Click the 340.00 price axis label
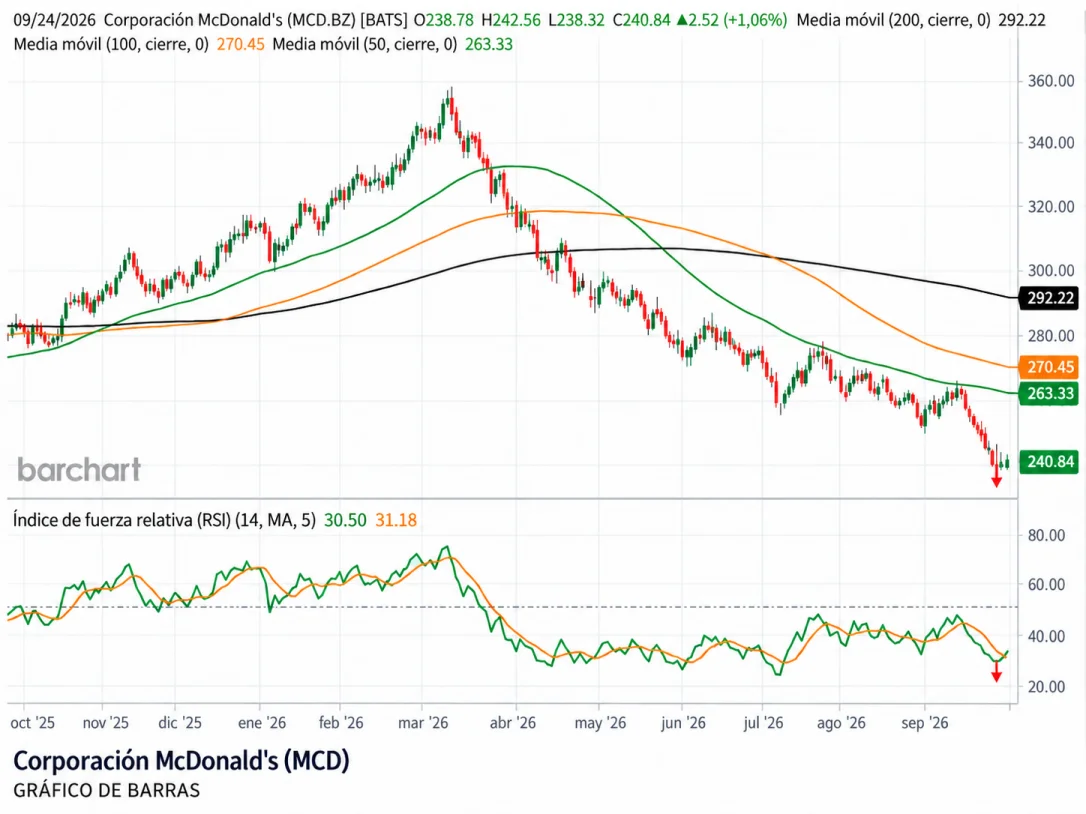 click(1051, 143)
